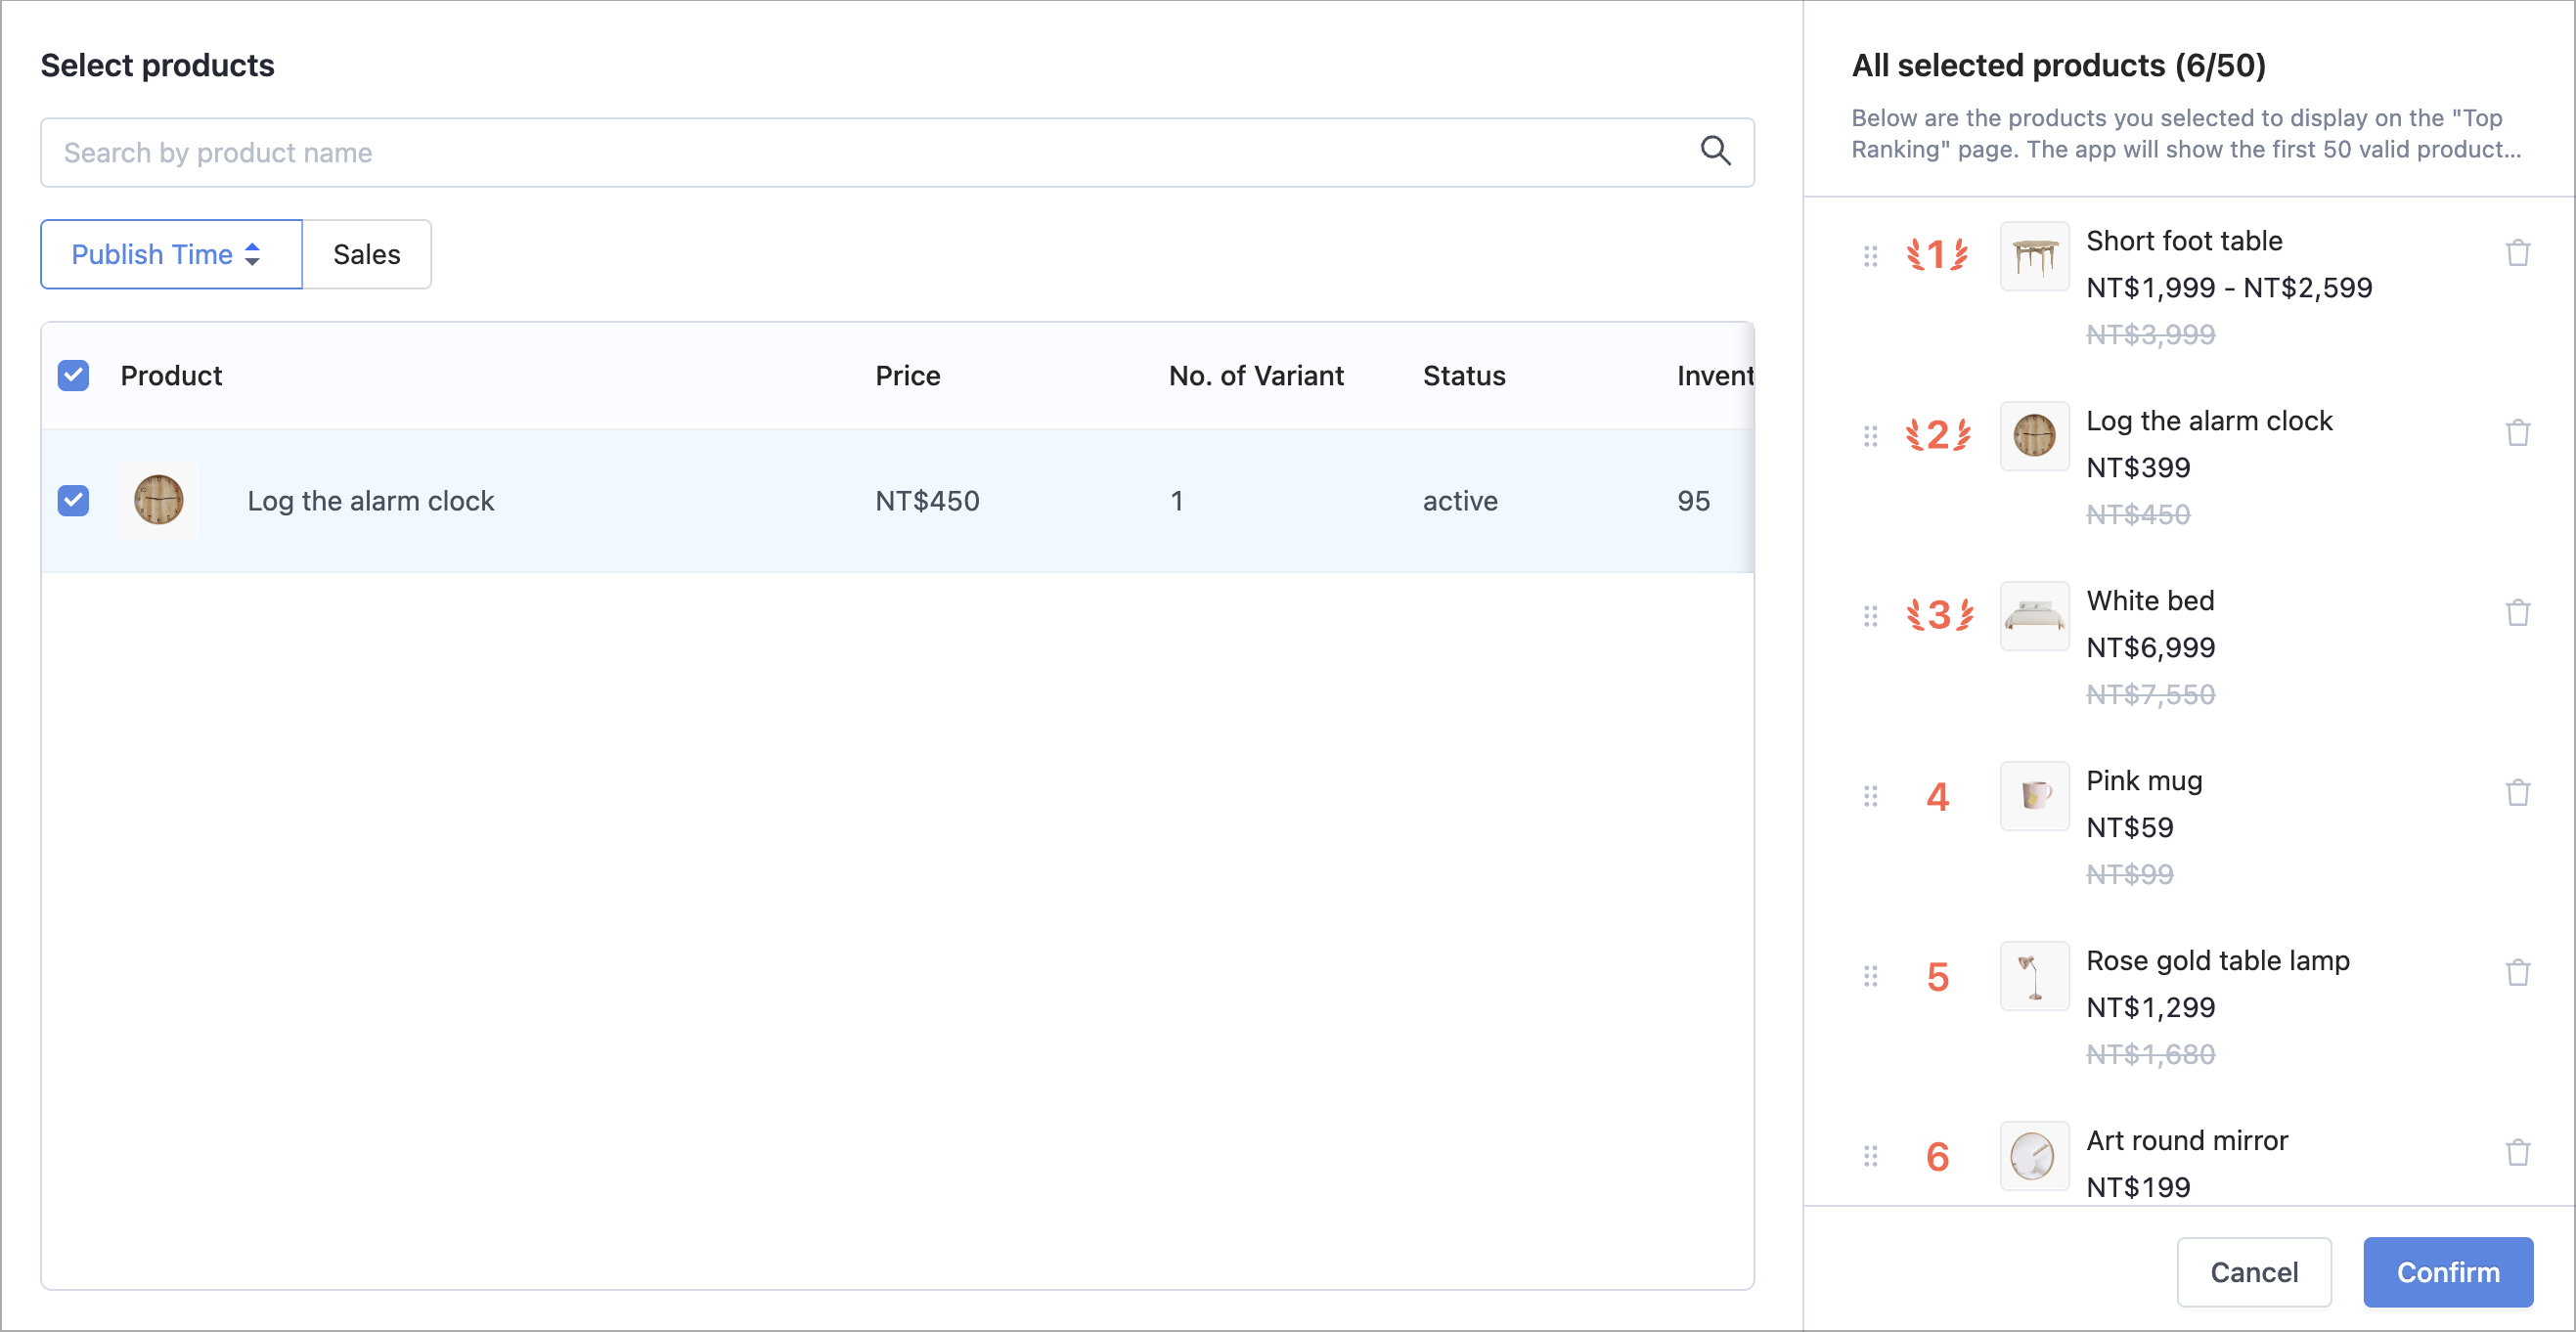Viewport: 2576px width, 1332px height.
Task: Click the 'active' status cell
Action: [x=1459, y=500]
